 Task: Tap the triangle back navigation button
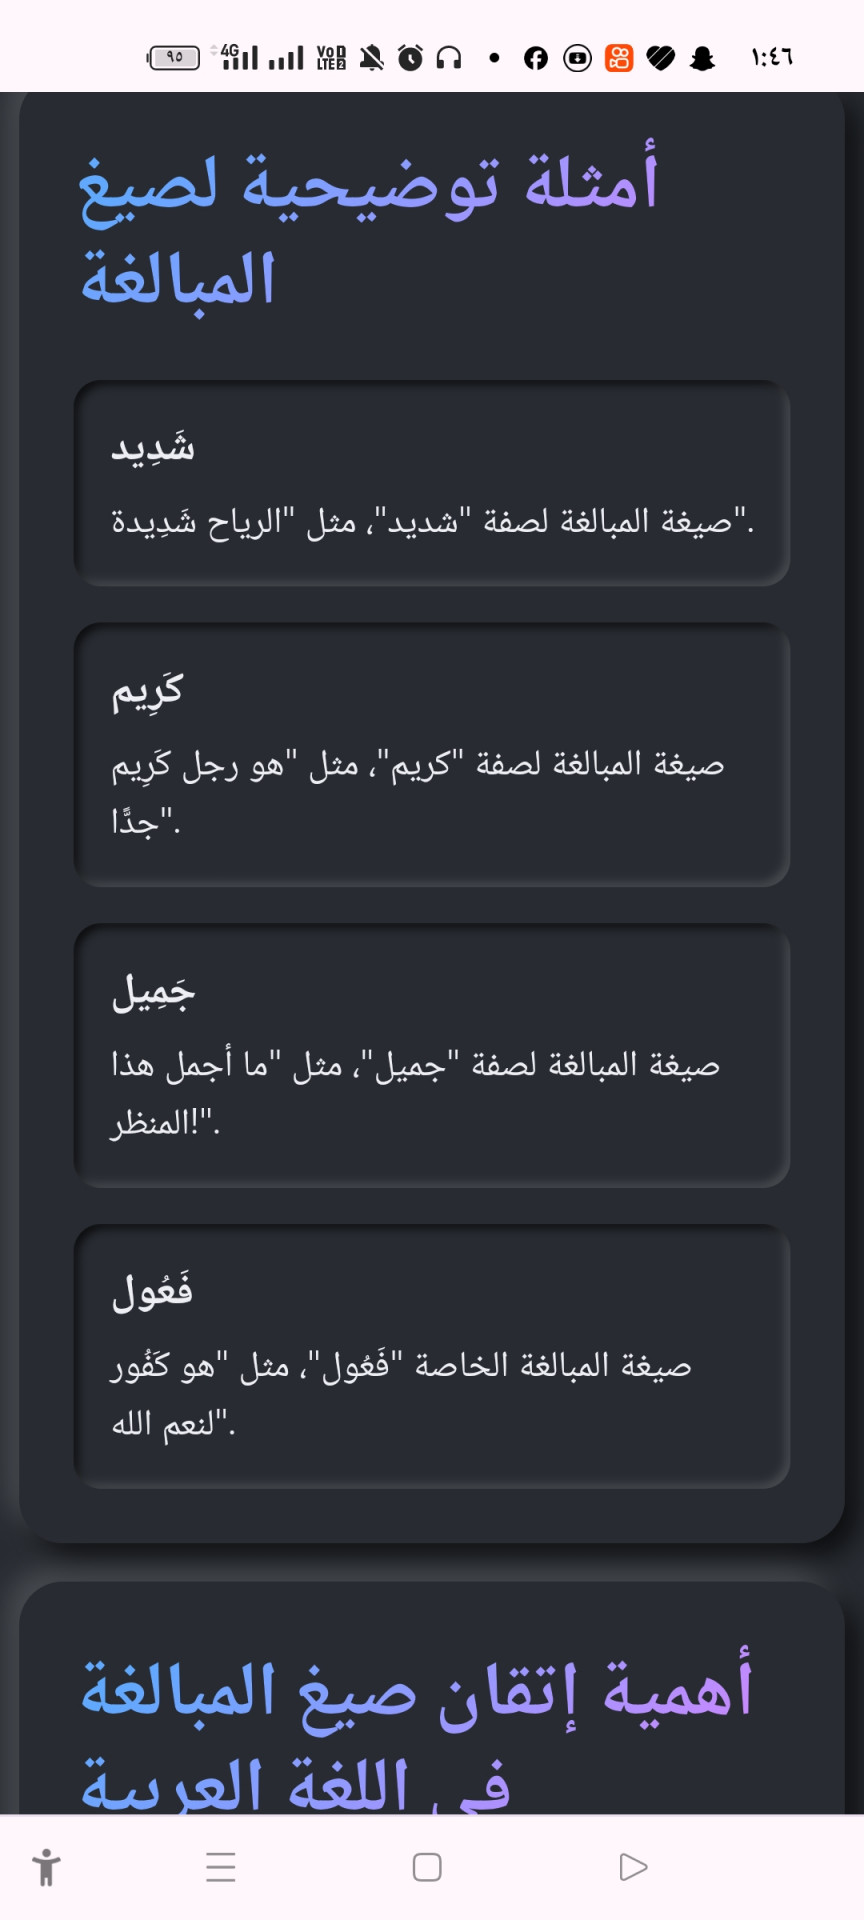tap(633, 1867)
